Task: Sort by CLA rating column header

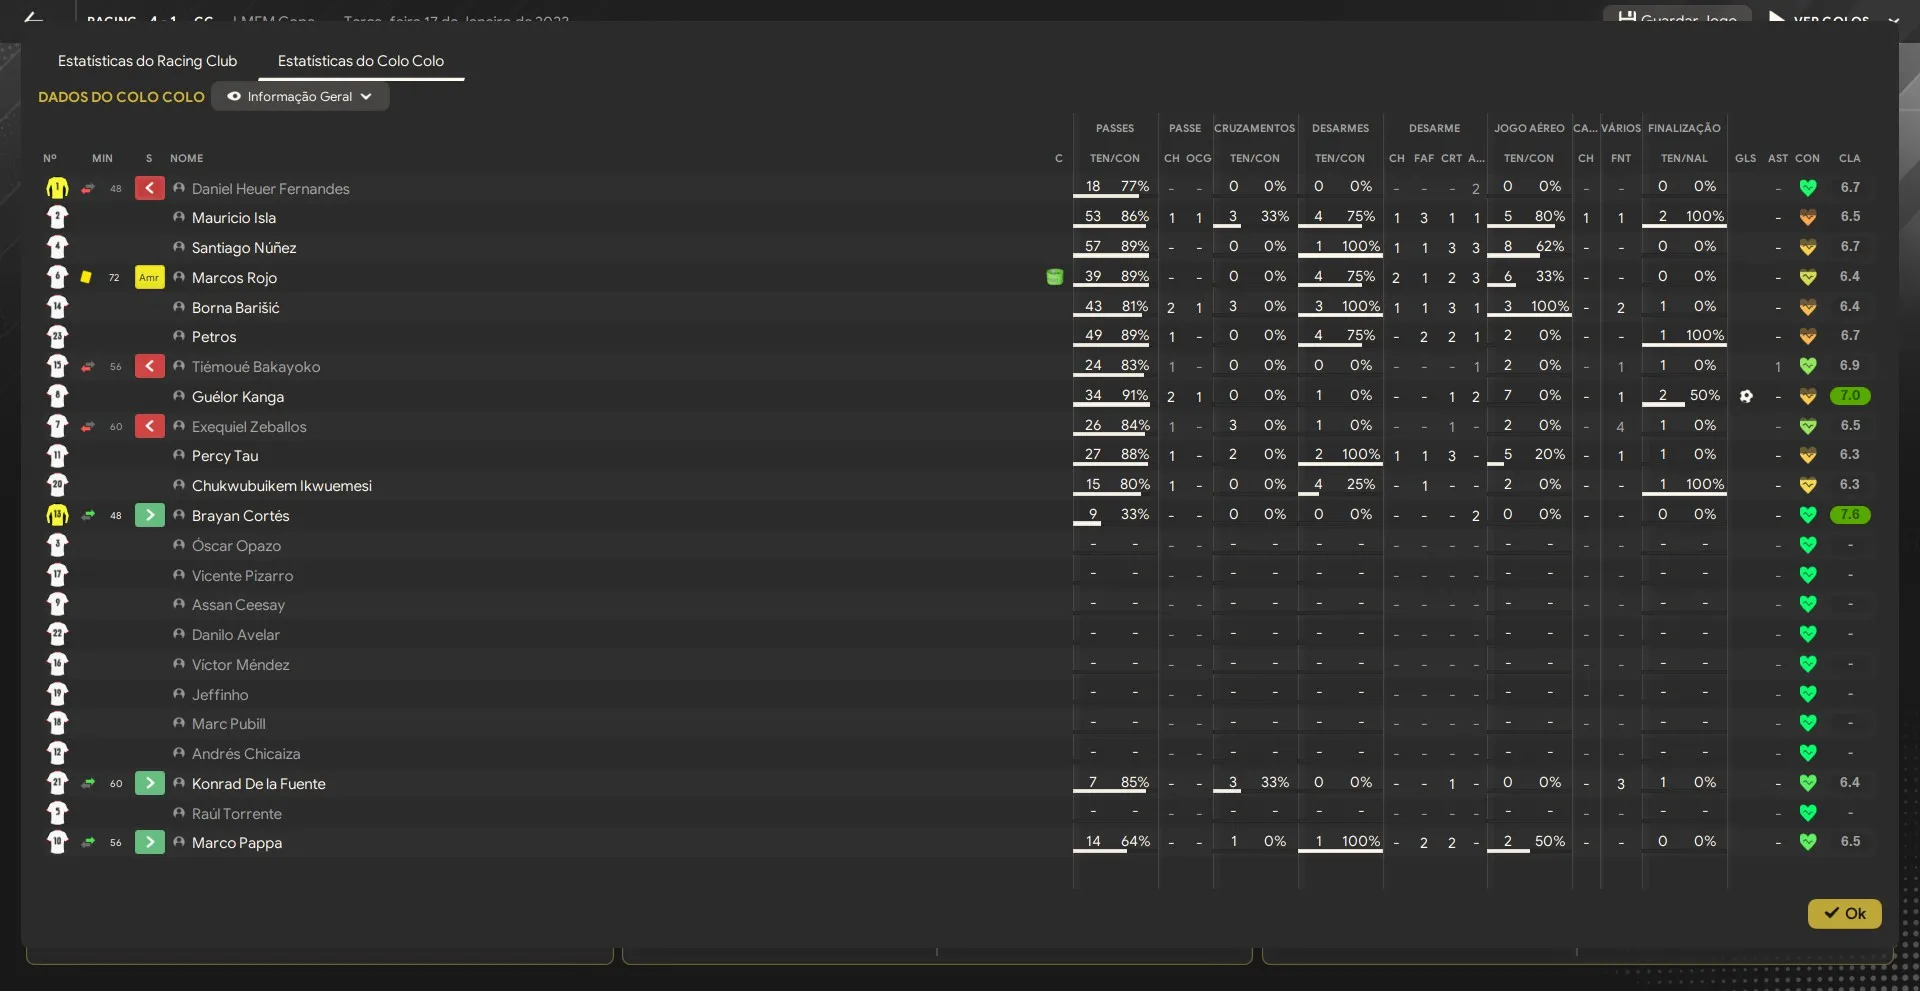Action: click(1850, 158)
